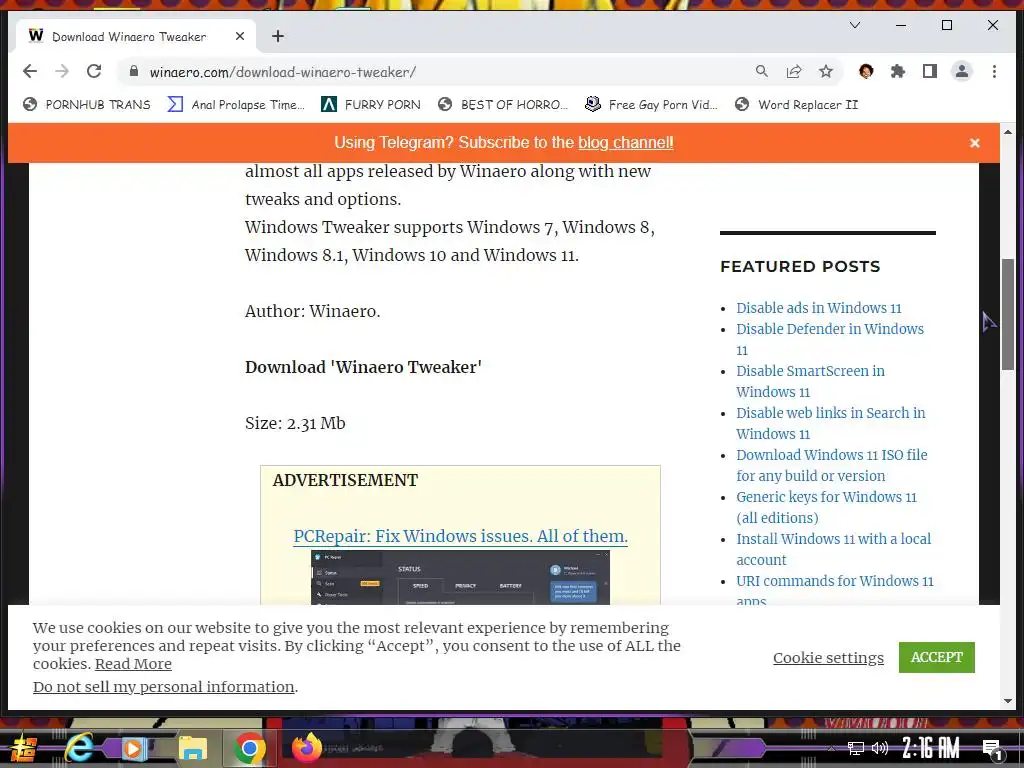1024x768 pixels.
Task: Open the Word Replacer II bookmark
Action: [x=796, y=104]
